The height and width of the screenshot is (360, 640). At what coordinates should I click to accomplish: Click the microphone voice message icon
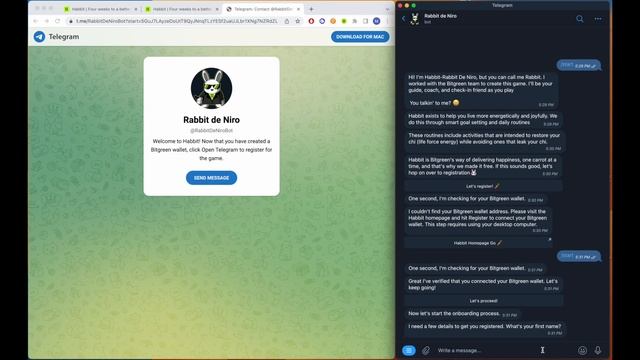tap(598, 350)
